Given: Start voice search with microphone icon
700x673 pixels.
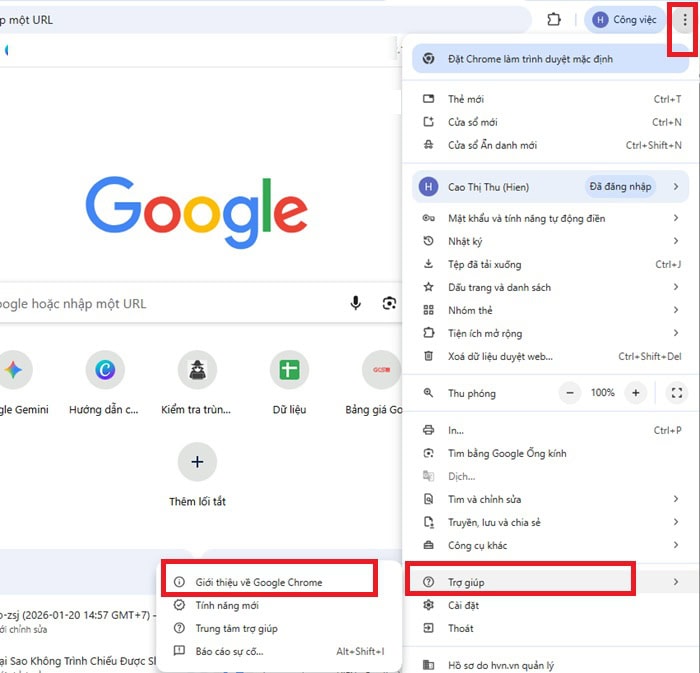Looking at the screenshot, I should [355, 303].
